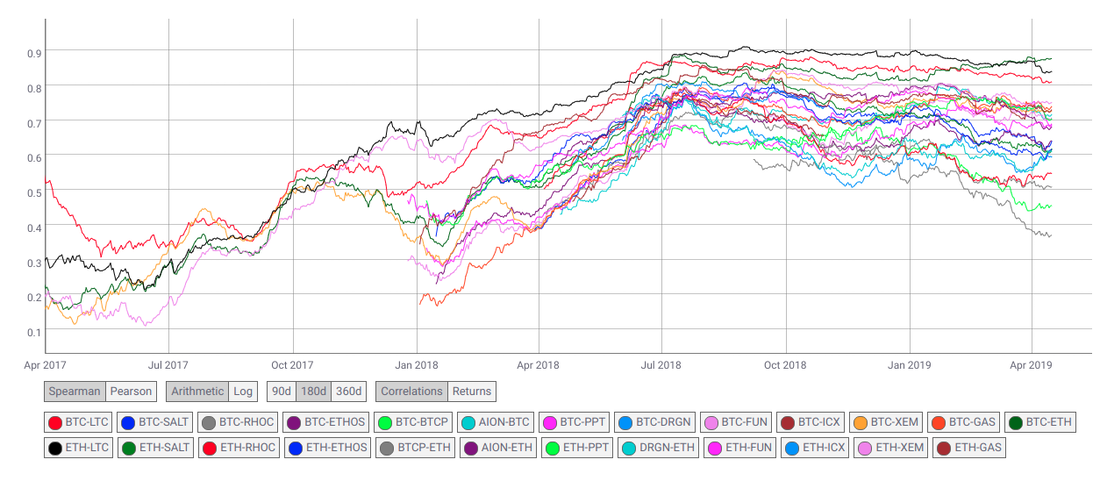
Task: Click the 0.1 y-axis value
Action: 34,332
